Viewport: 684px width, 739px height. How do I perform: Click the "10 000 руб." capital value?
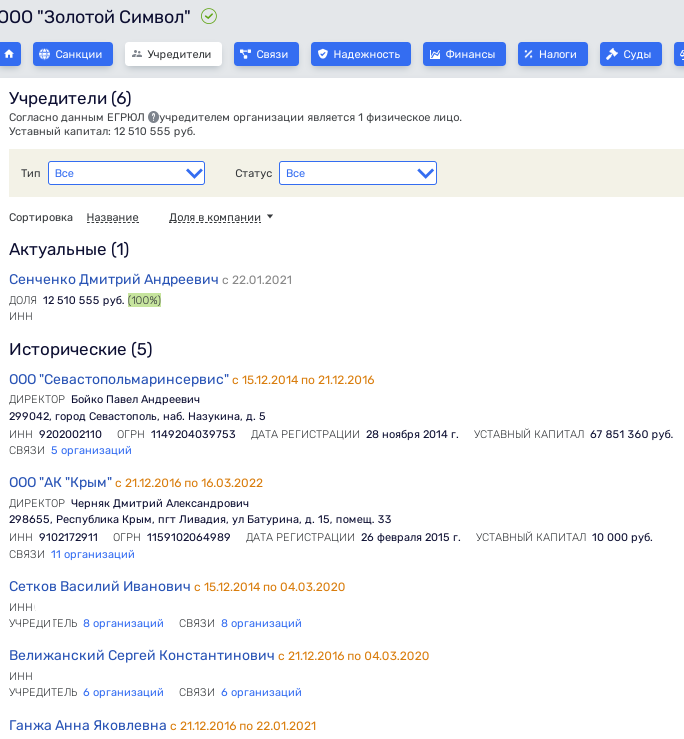(x=622, y=537)
